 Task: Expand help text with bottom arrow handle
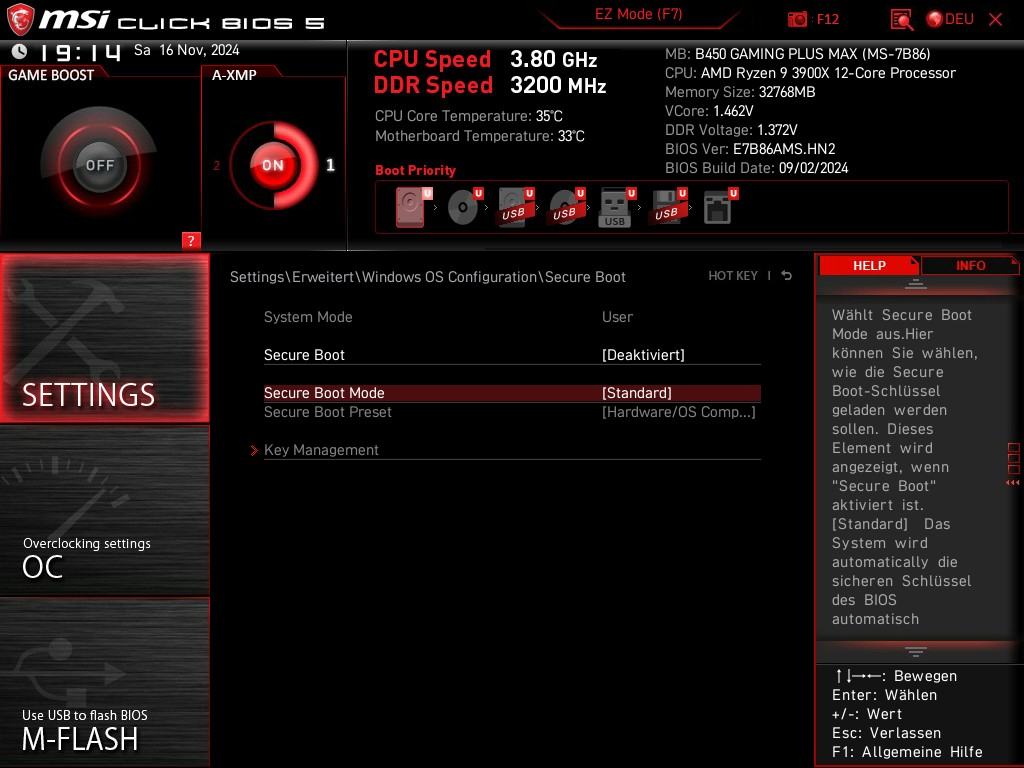coord(916,651)
